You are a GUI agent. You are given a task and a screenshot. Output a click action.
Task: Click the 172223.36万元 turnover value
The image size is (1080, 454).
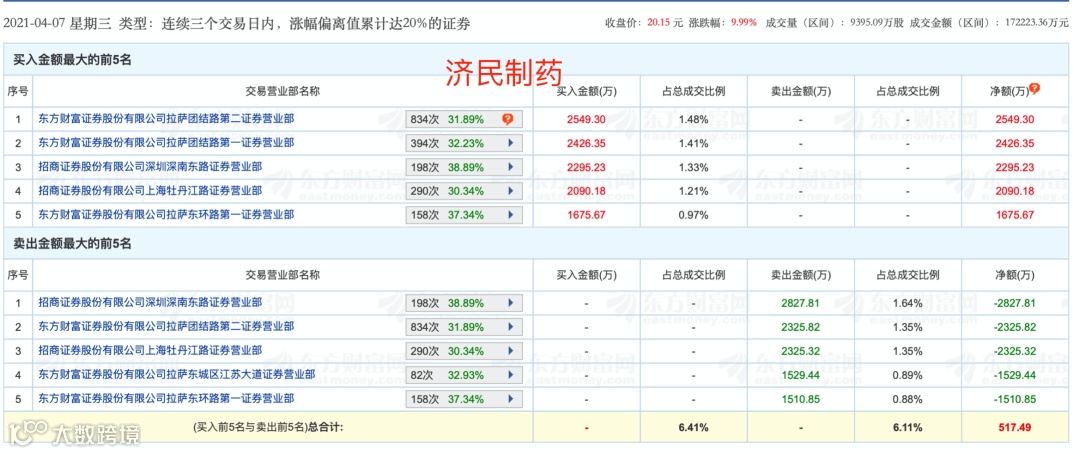coord(1037,23)
